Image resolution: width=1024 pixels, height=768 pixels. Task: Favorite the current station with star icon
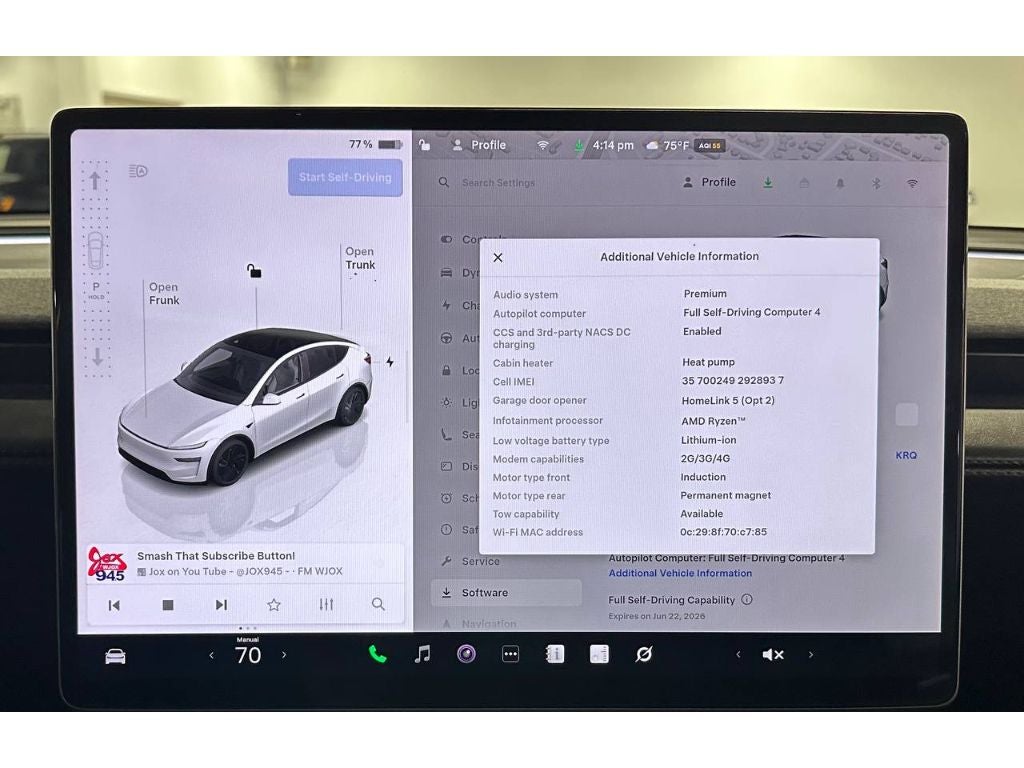[x=274, y=605]
